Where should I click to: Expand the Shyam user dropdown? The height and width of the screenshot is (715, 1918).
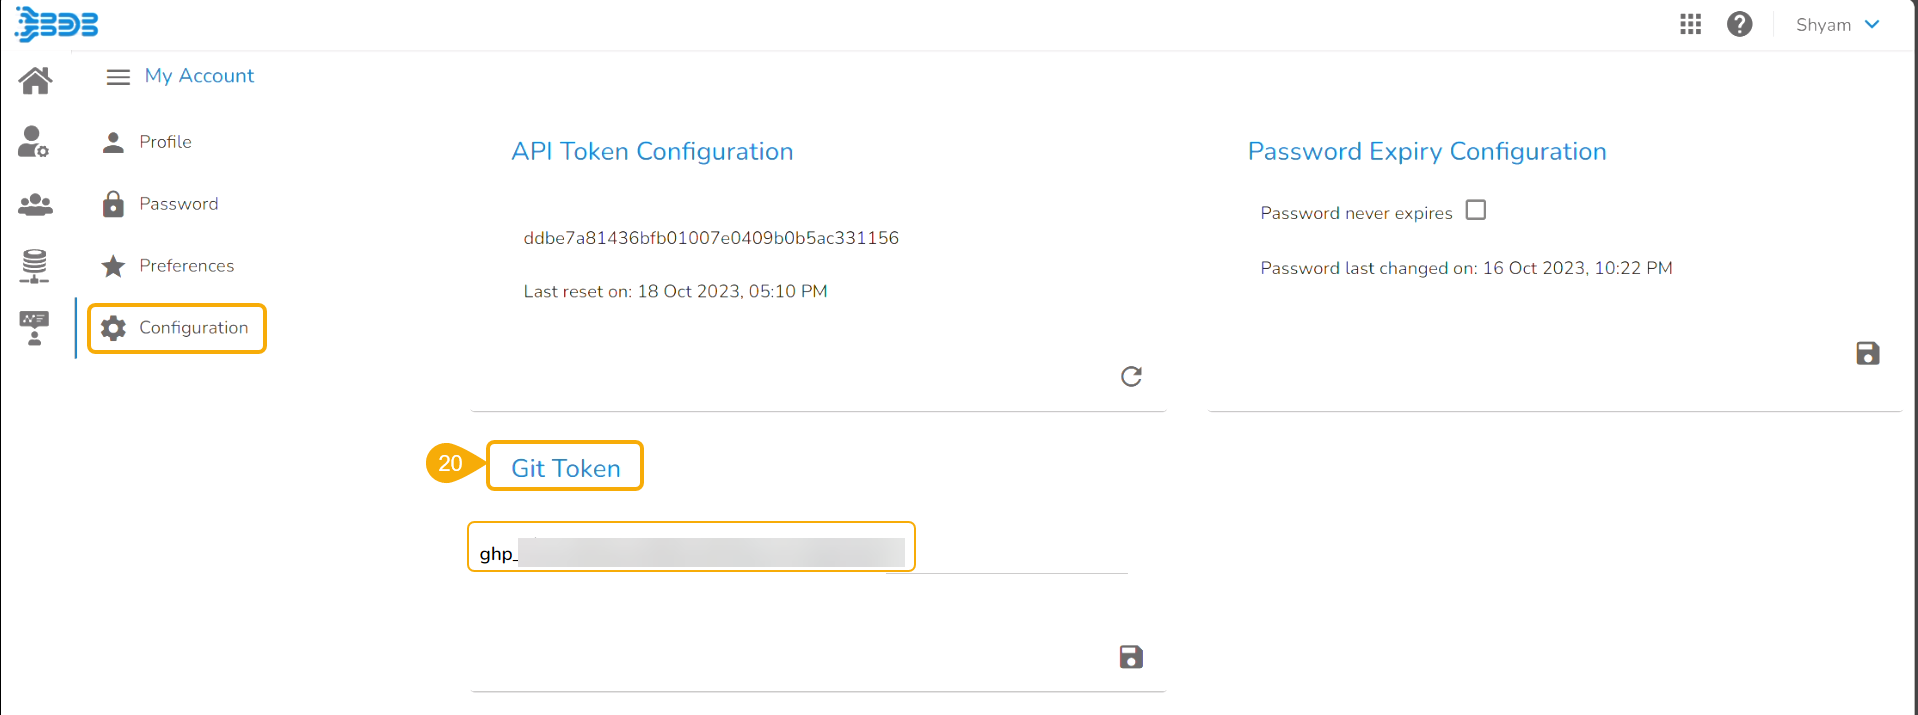click(1838, 25)
